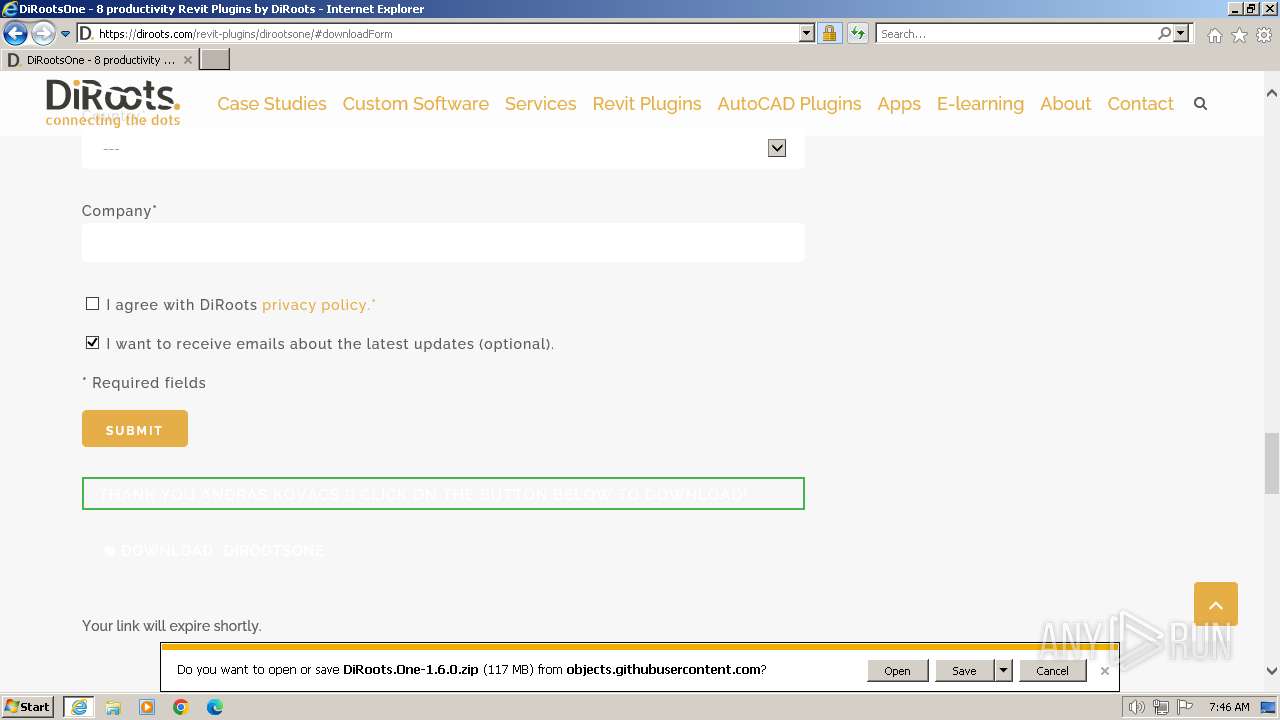
Task: Click the SUBMIT button
Action: pos(135,429)
